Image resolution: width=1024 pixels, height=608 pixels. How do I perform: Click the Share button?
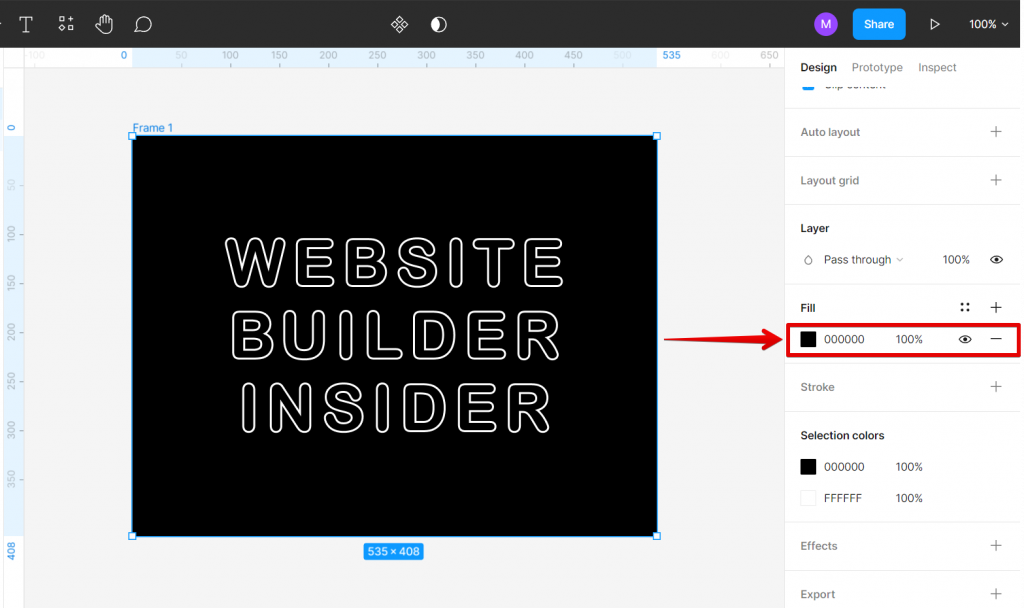(878, 24)
